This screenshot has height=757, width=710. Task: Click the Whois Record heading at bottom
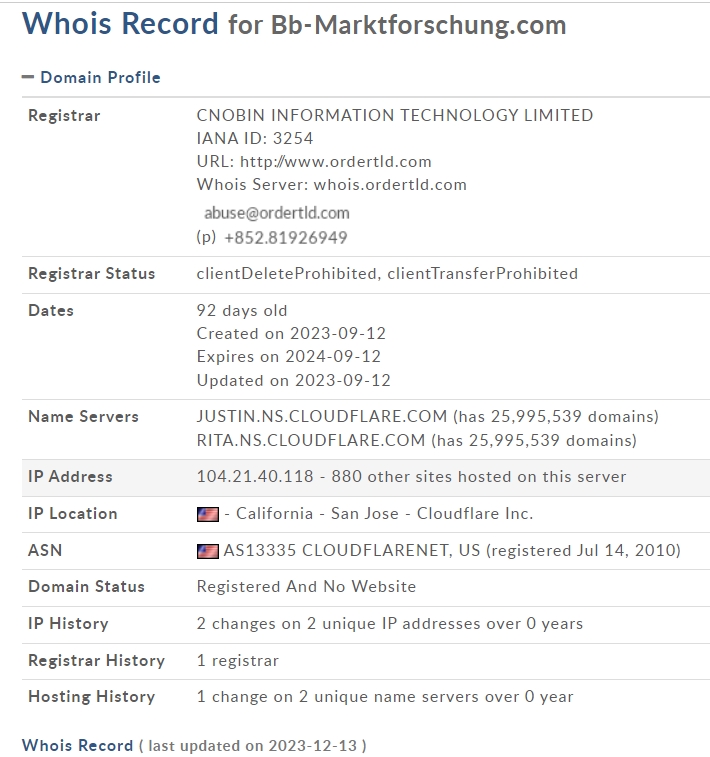[77, 745]
